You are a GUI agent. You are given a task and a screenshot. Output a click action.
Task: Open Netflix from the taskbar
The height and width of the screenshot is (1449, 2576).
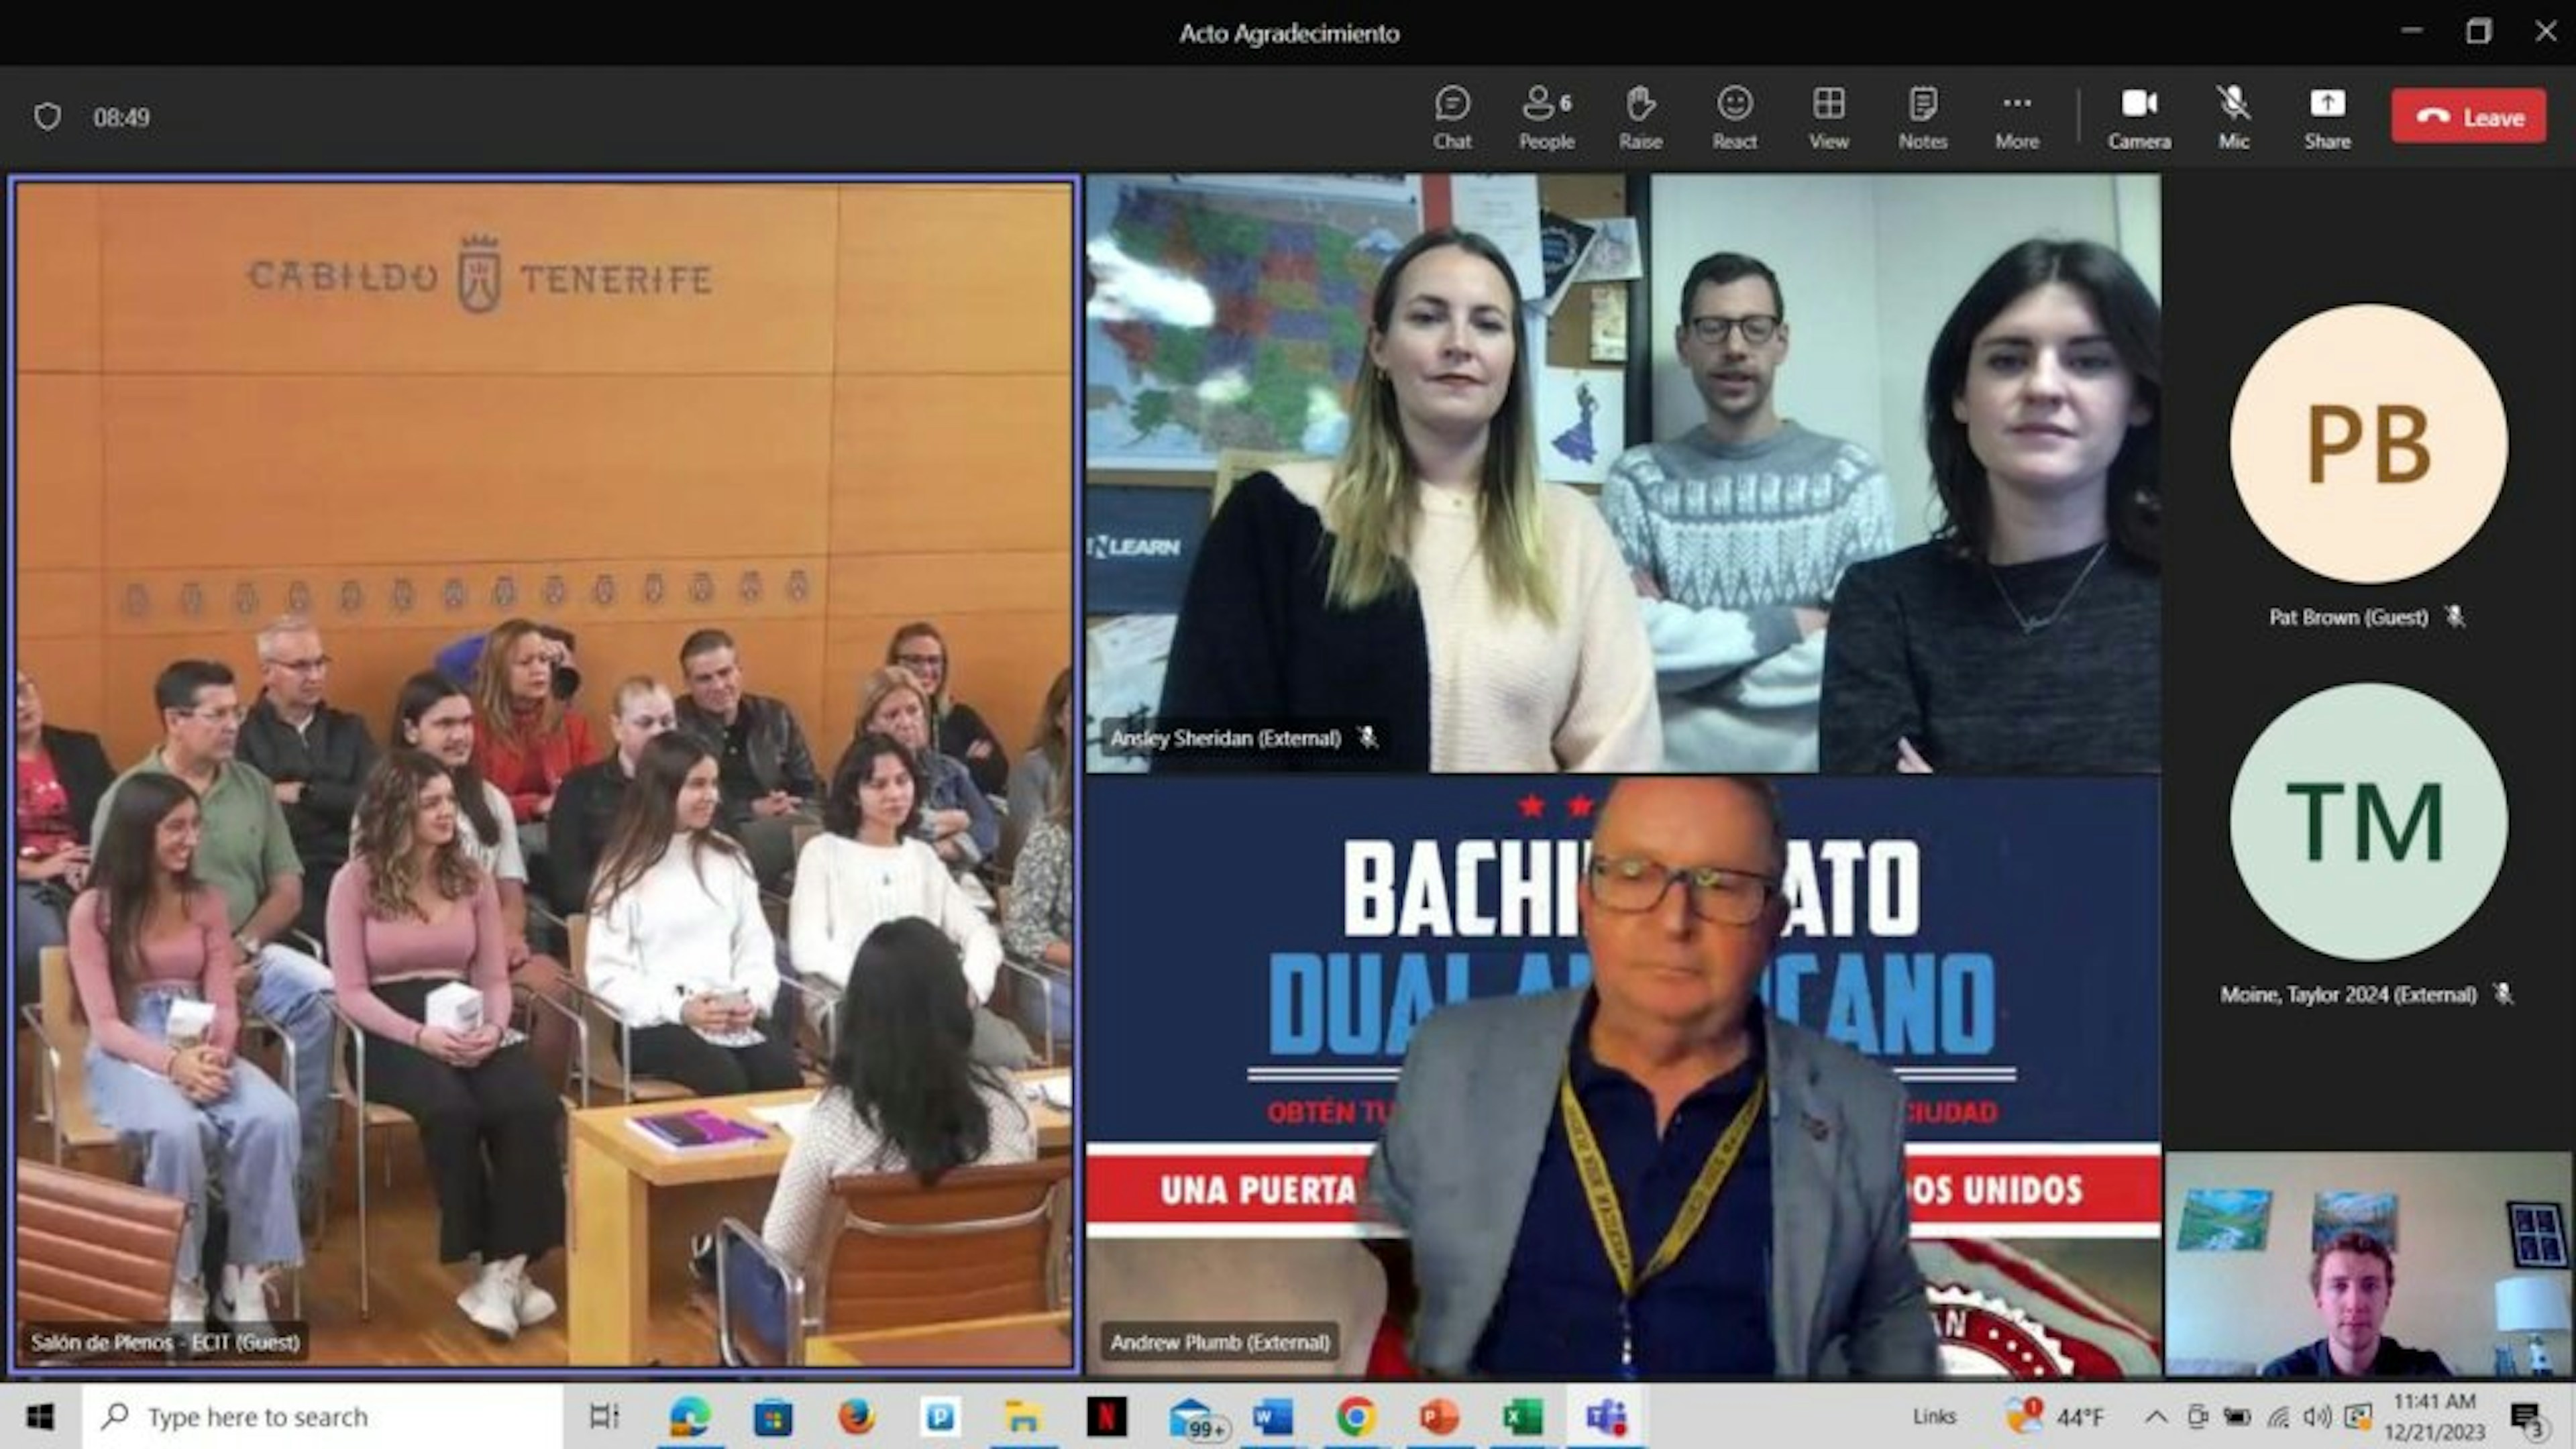click(x=1106, y=1416)
